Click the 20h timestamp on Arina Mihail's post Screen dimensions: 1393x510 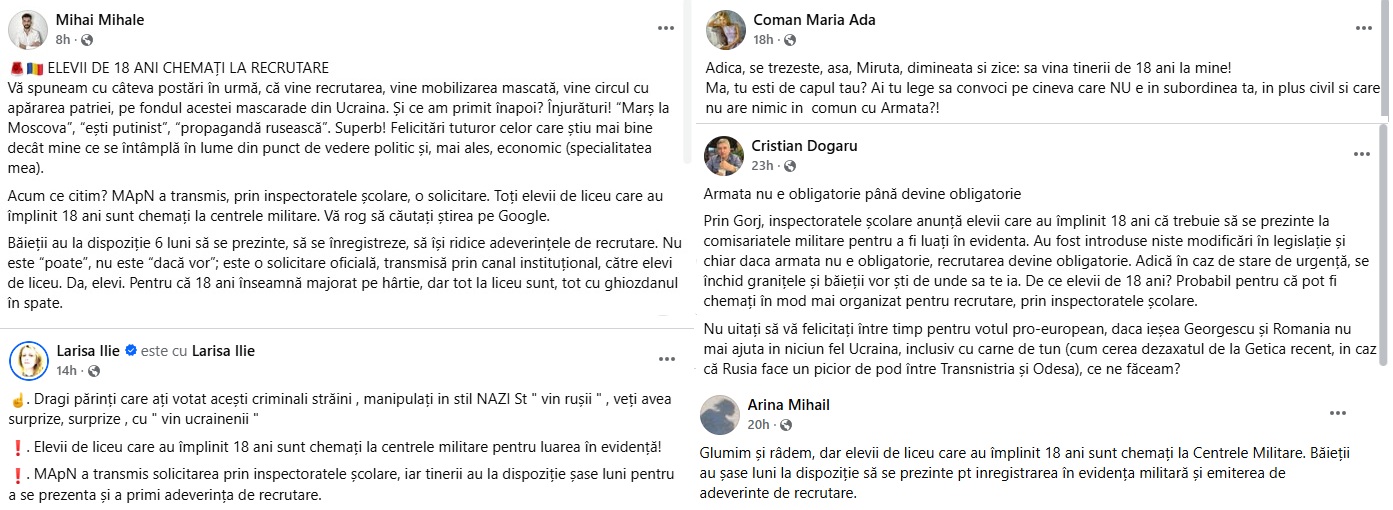coord(757,425)
